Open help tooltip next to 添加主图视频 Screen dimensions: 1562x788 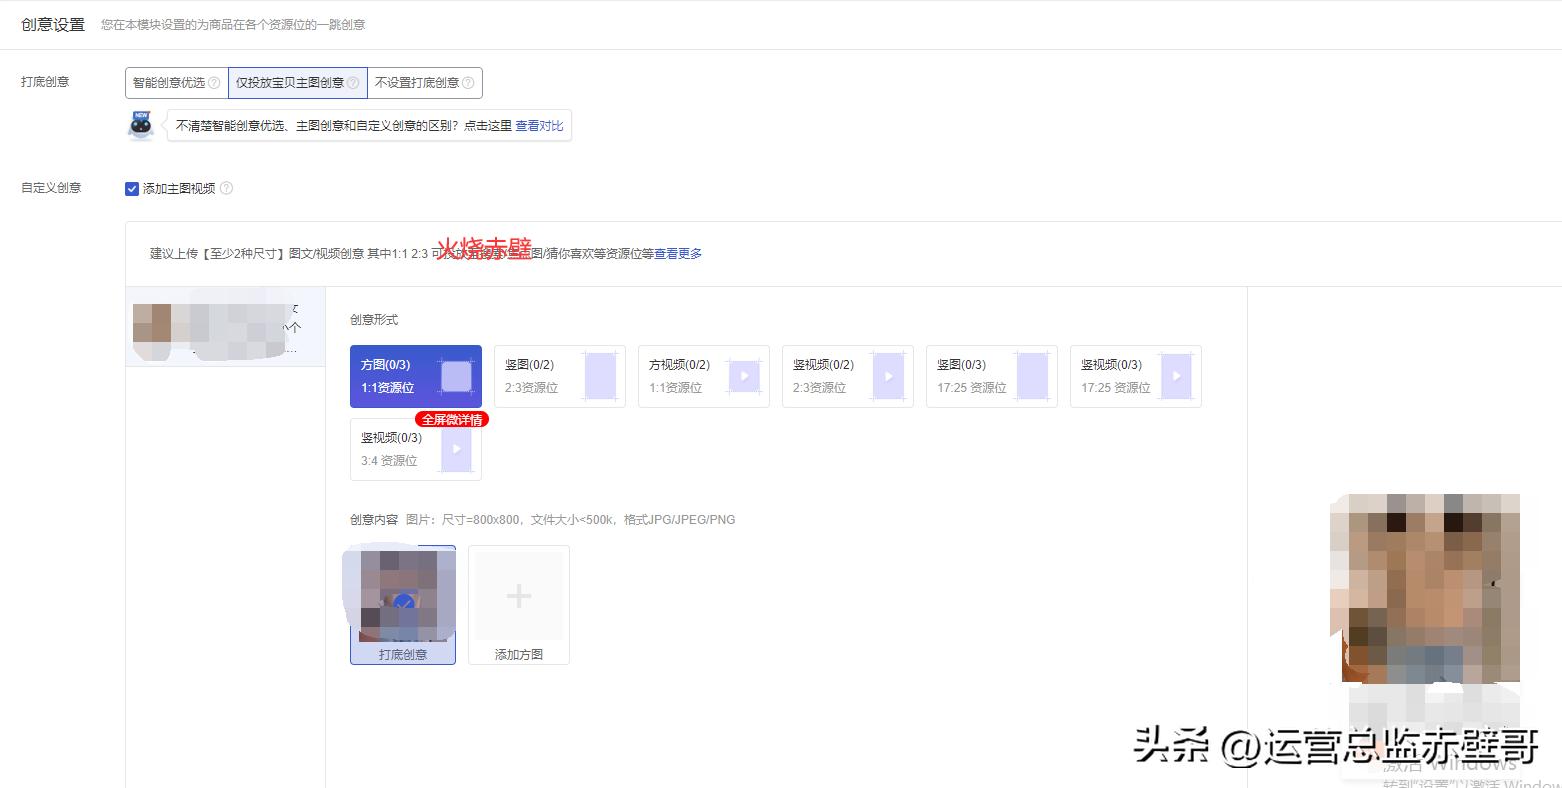[226, 188]
